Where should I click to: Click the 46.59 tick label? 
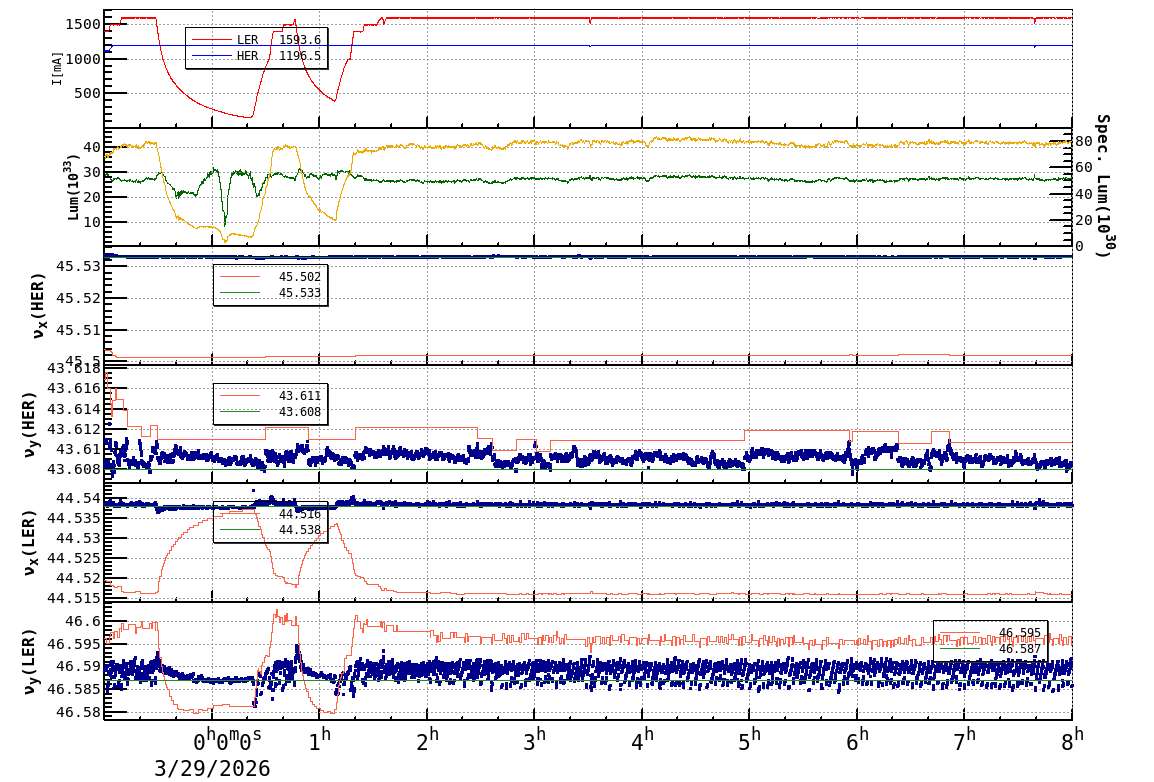point(78,667)
